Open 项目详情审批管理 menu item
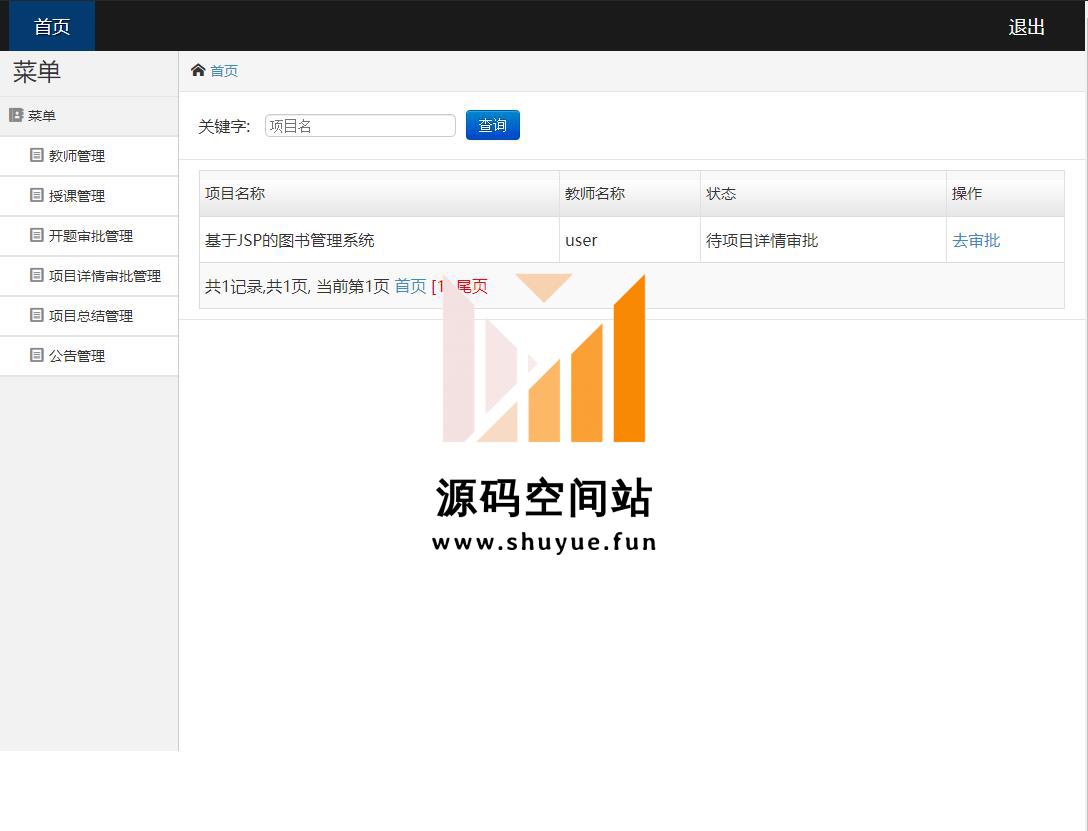 (x=105, y=276)
